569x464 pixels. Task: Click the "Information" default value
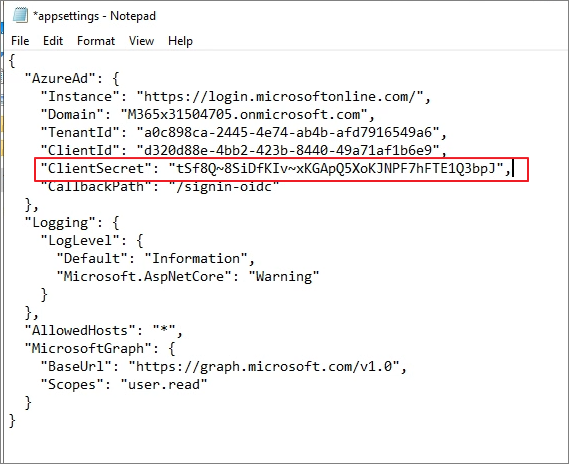click(196, 258)
